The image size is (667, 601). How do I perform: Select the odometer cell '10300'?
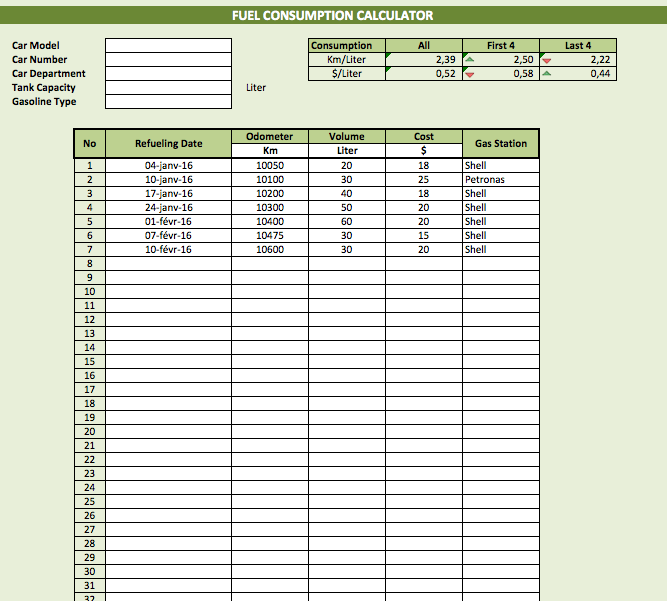click(x=270, y=208)
